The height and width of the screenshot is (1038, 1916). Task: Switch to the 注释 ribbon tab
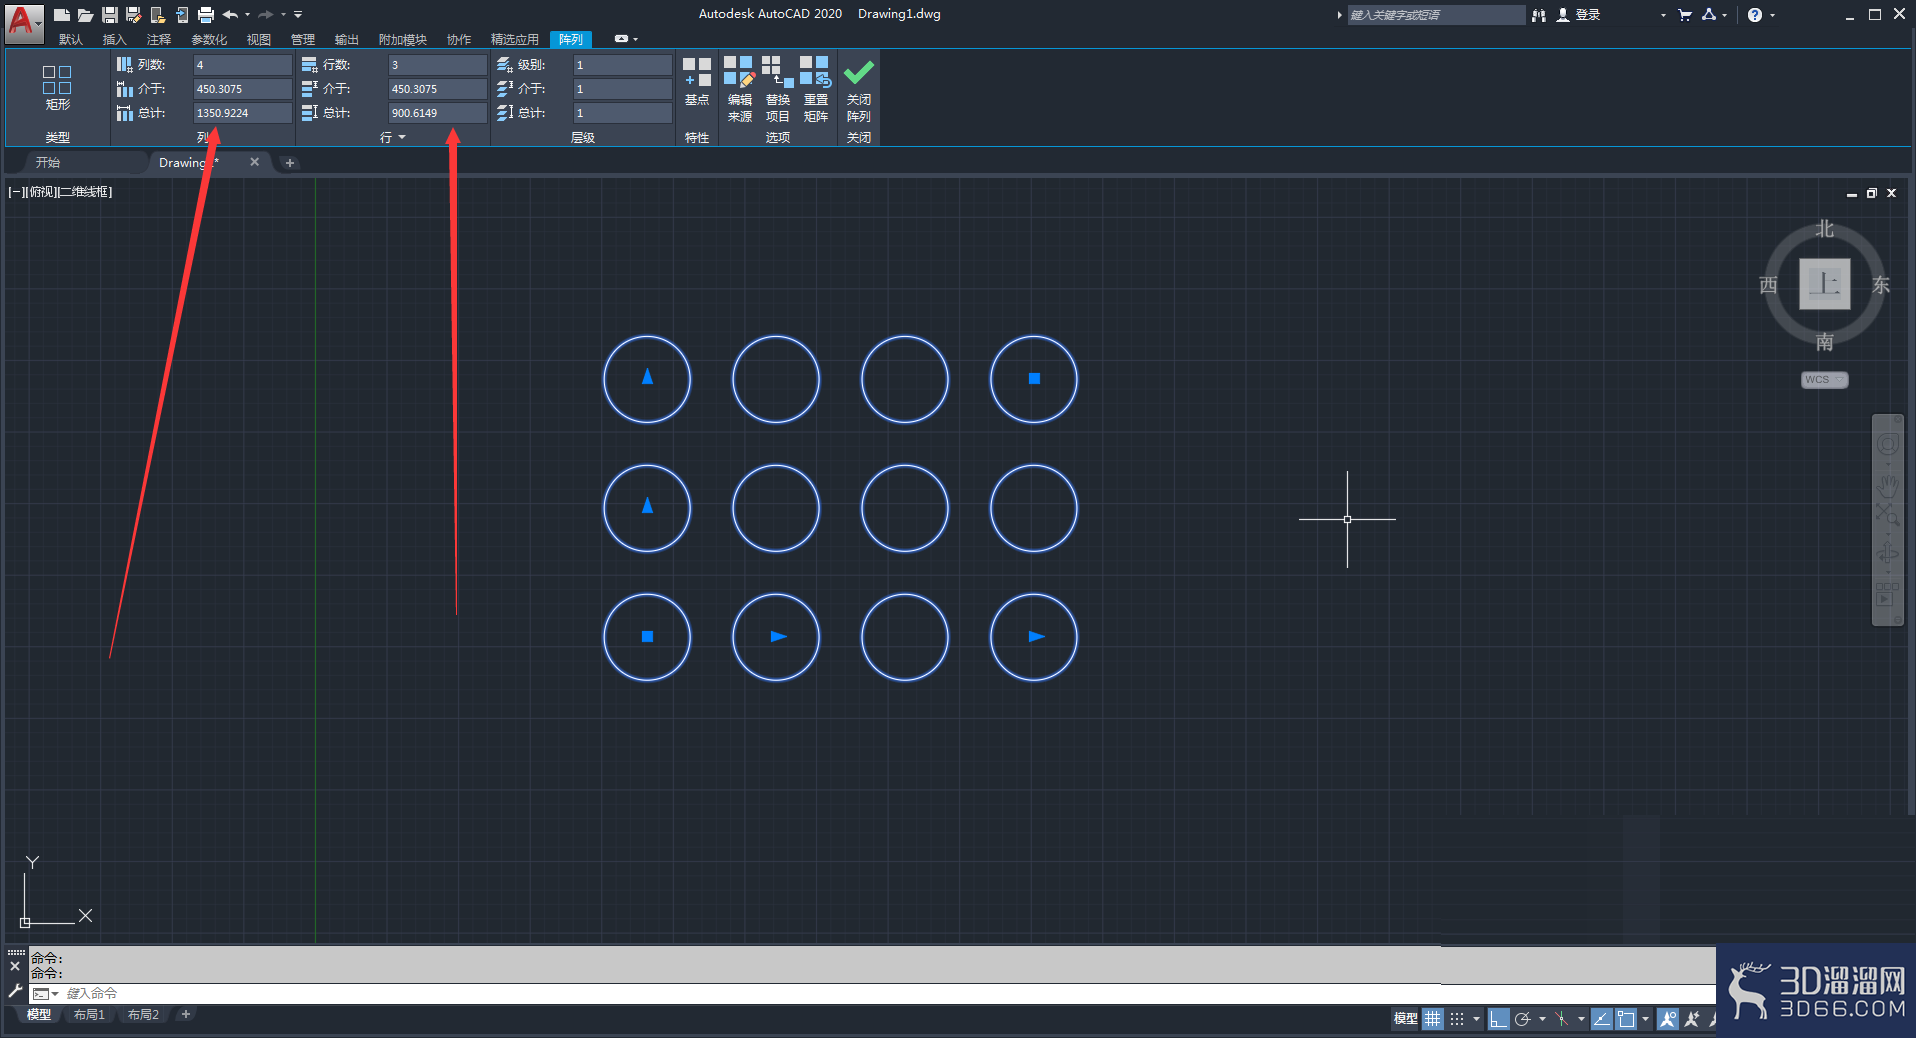coord(158,39)
